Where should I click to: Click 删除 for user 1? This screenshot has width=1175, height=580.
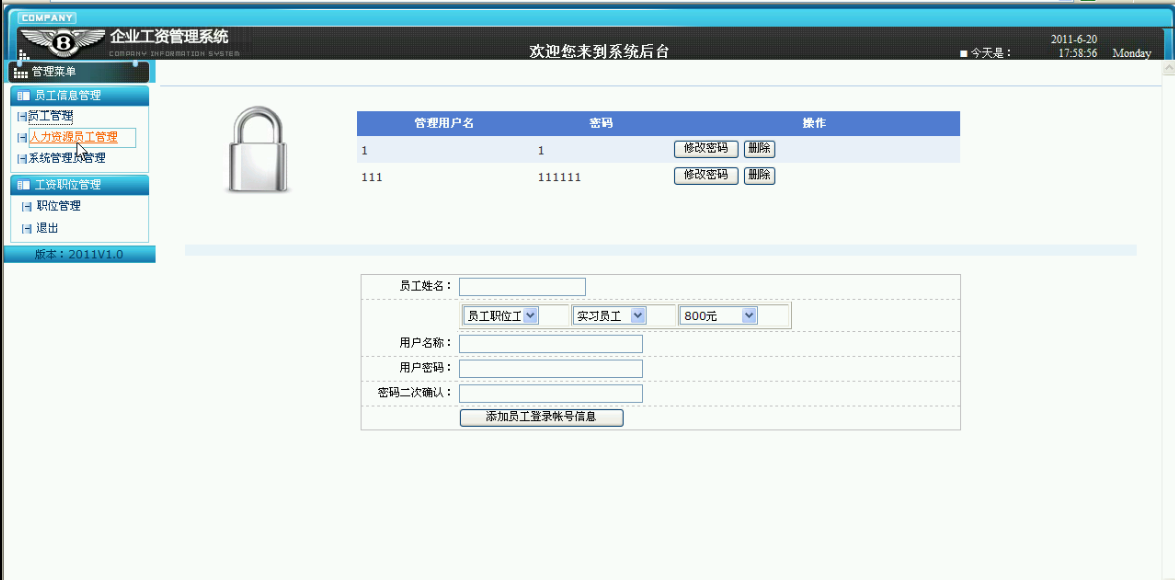(759, 148)
